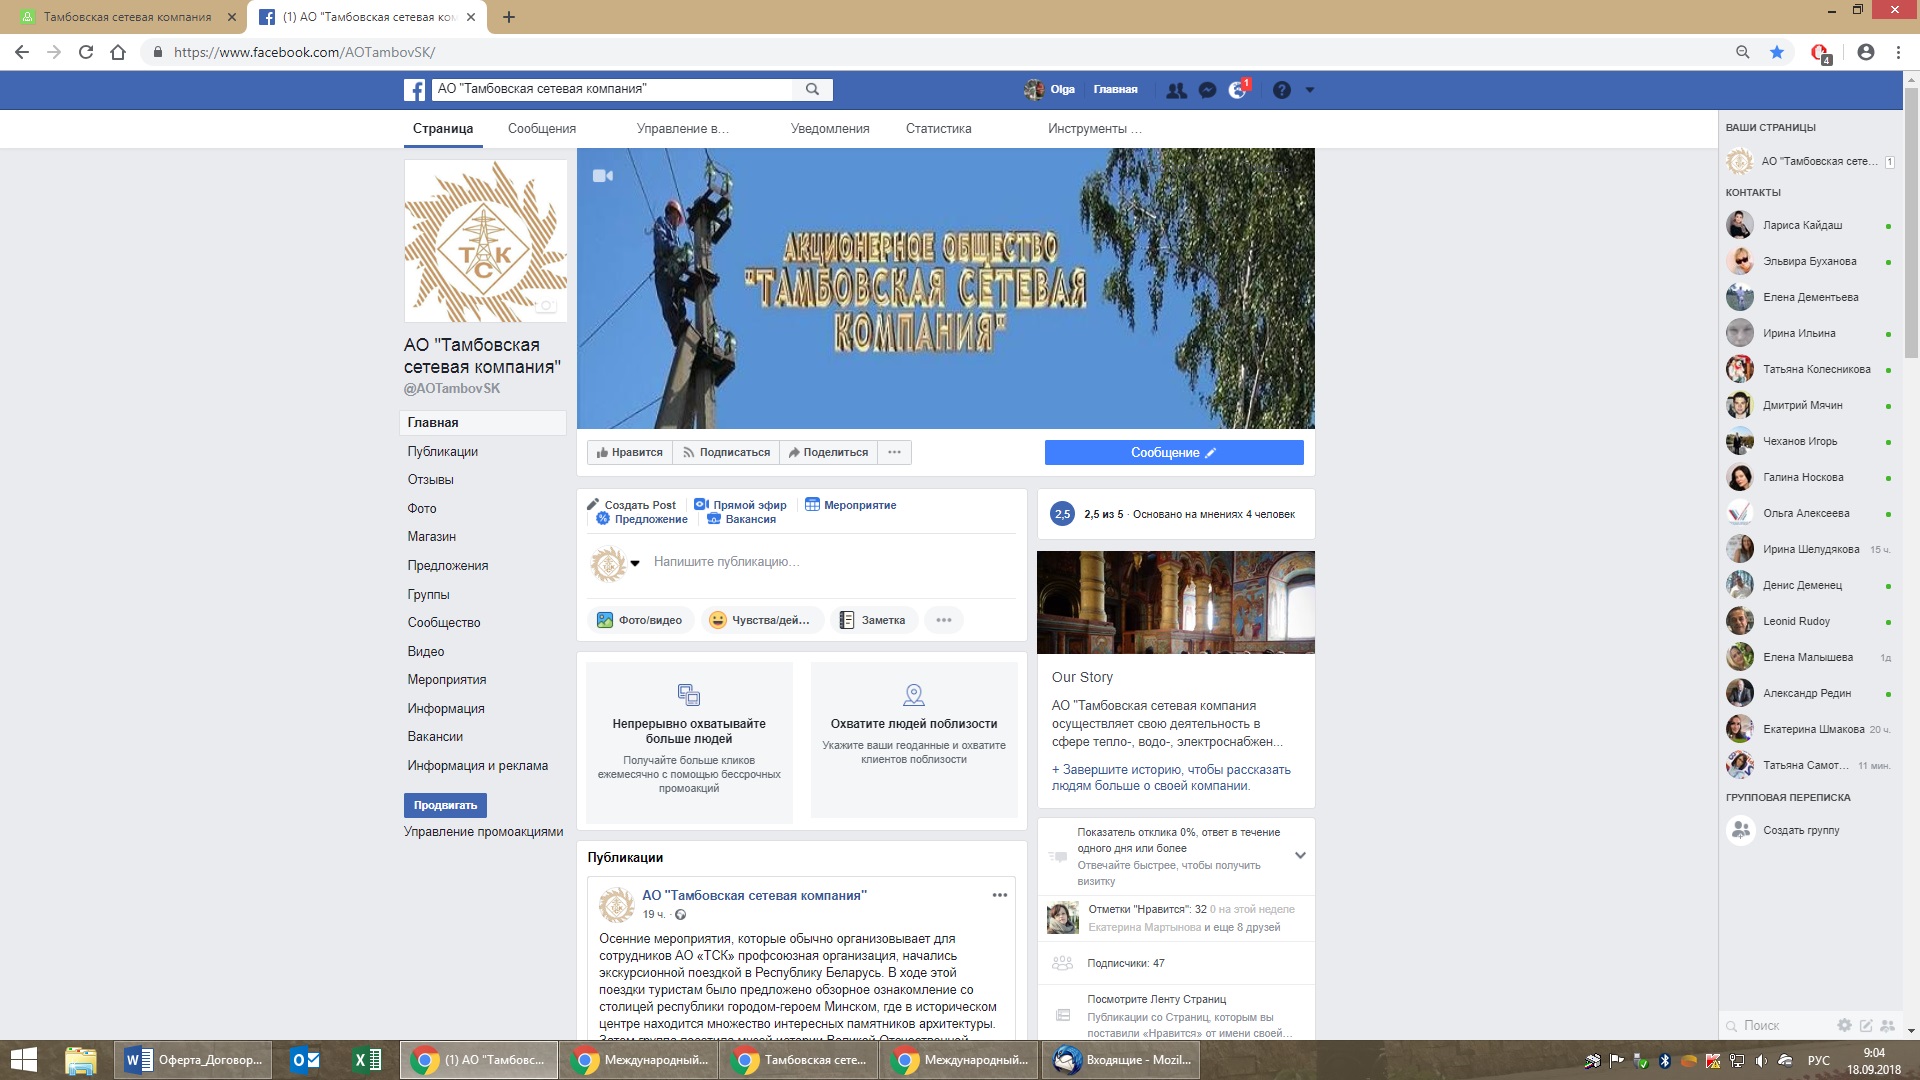The image size is (1920, 1080).
Task: Click the Заметка note button
Action: [x=873, y=620]
